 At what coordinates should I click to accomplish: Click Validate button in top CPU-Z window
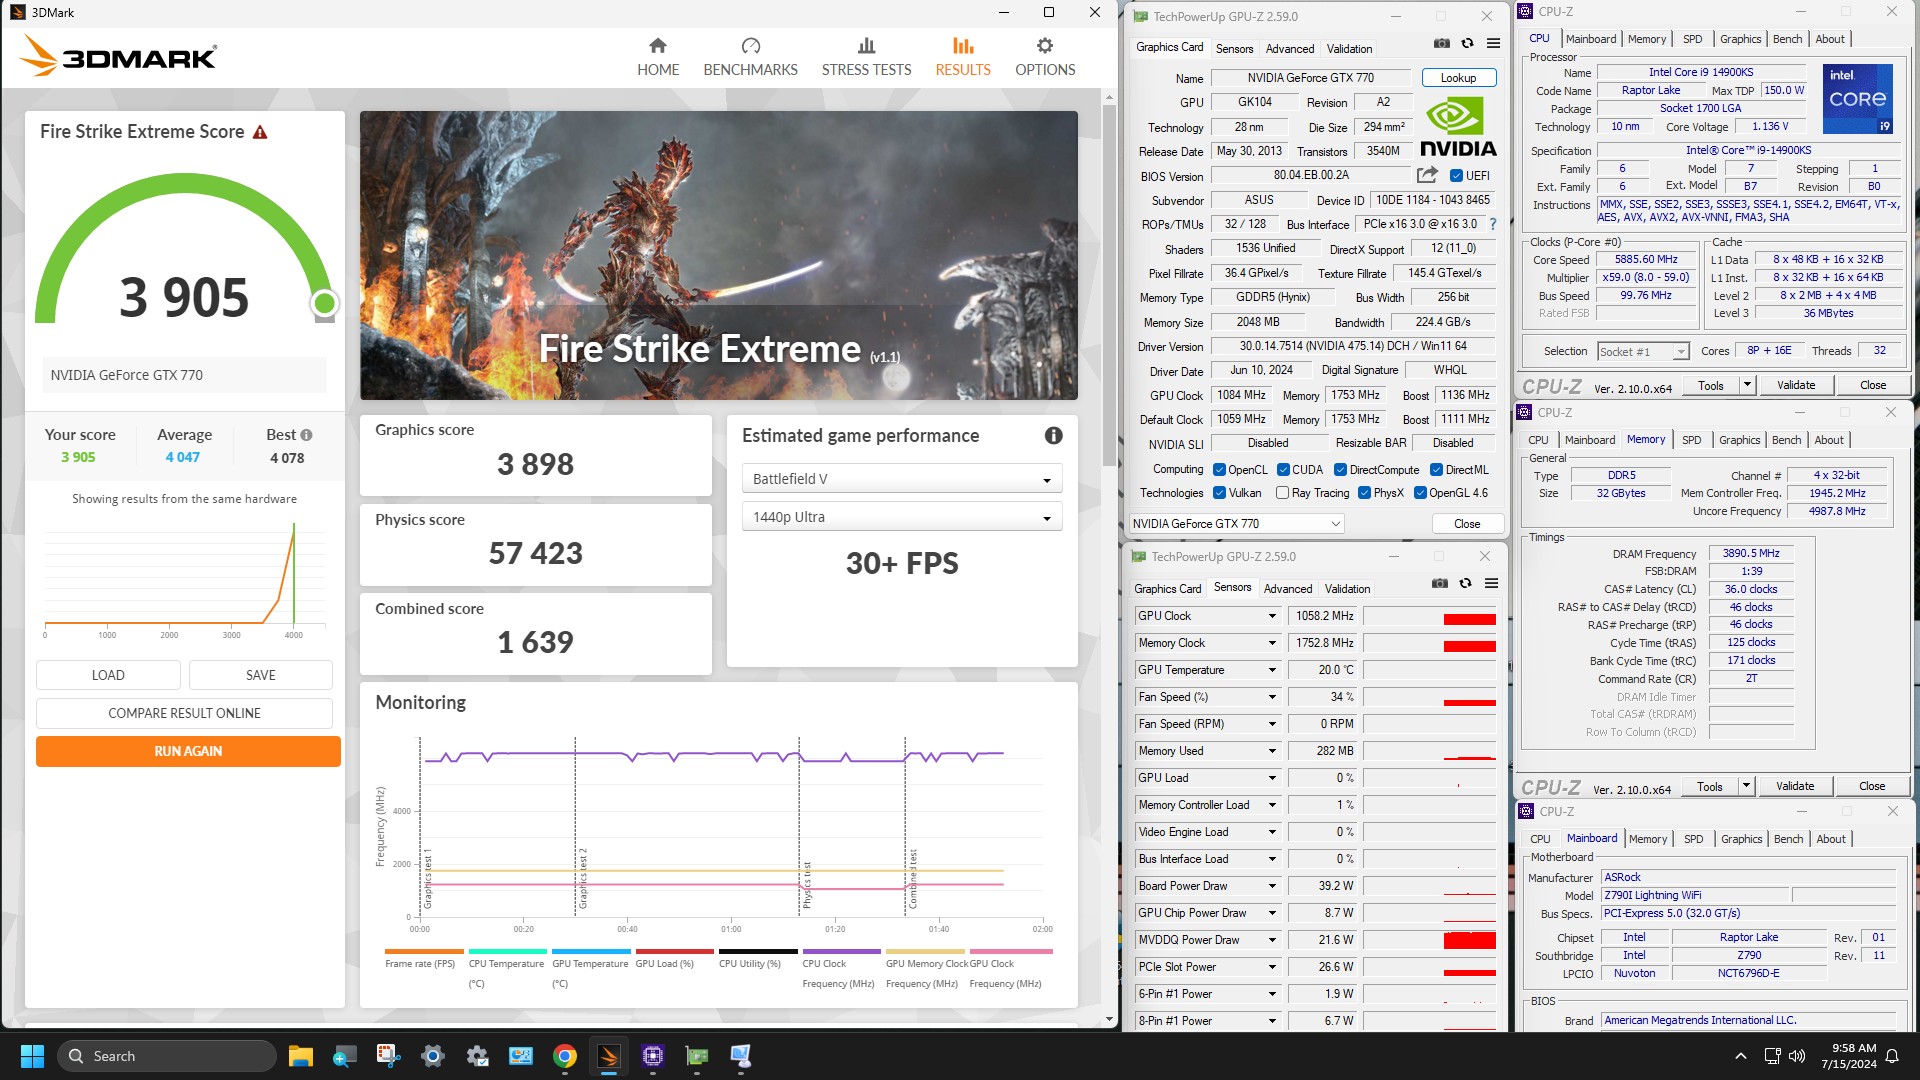pyautogui.click(x=1796, y=385)
